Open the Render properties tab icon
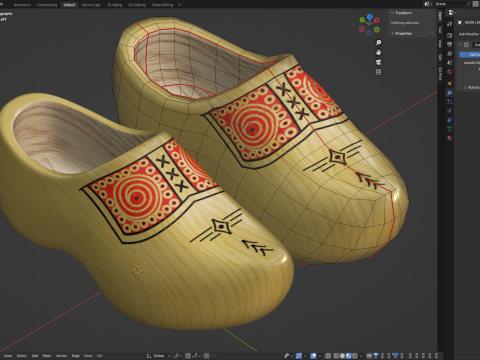 (450, 35)
